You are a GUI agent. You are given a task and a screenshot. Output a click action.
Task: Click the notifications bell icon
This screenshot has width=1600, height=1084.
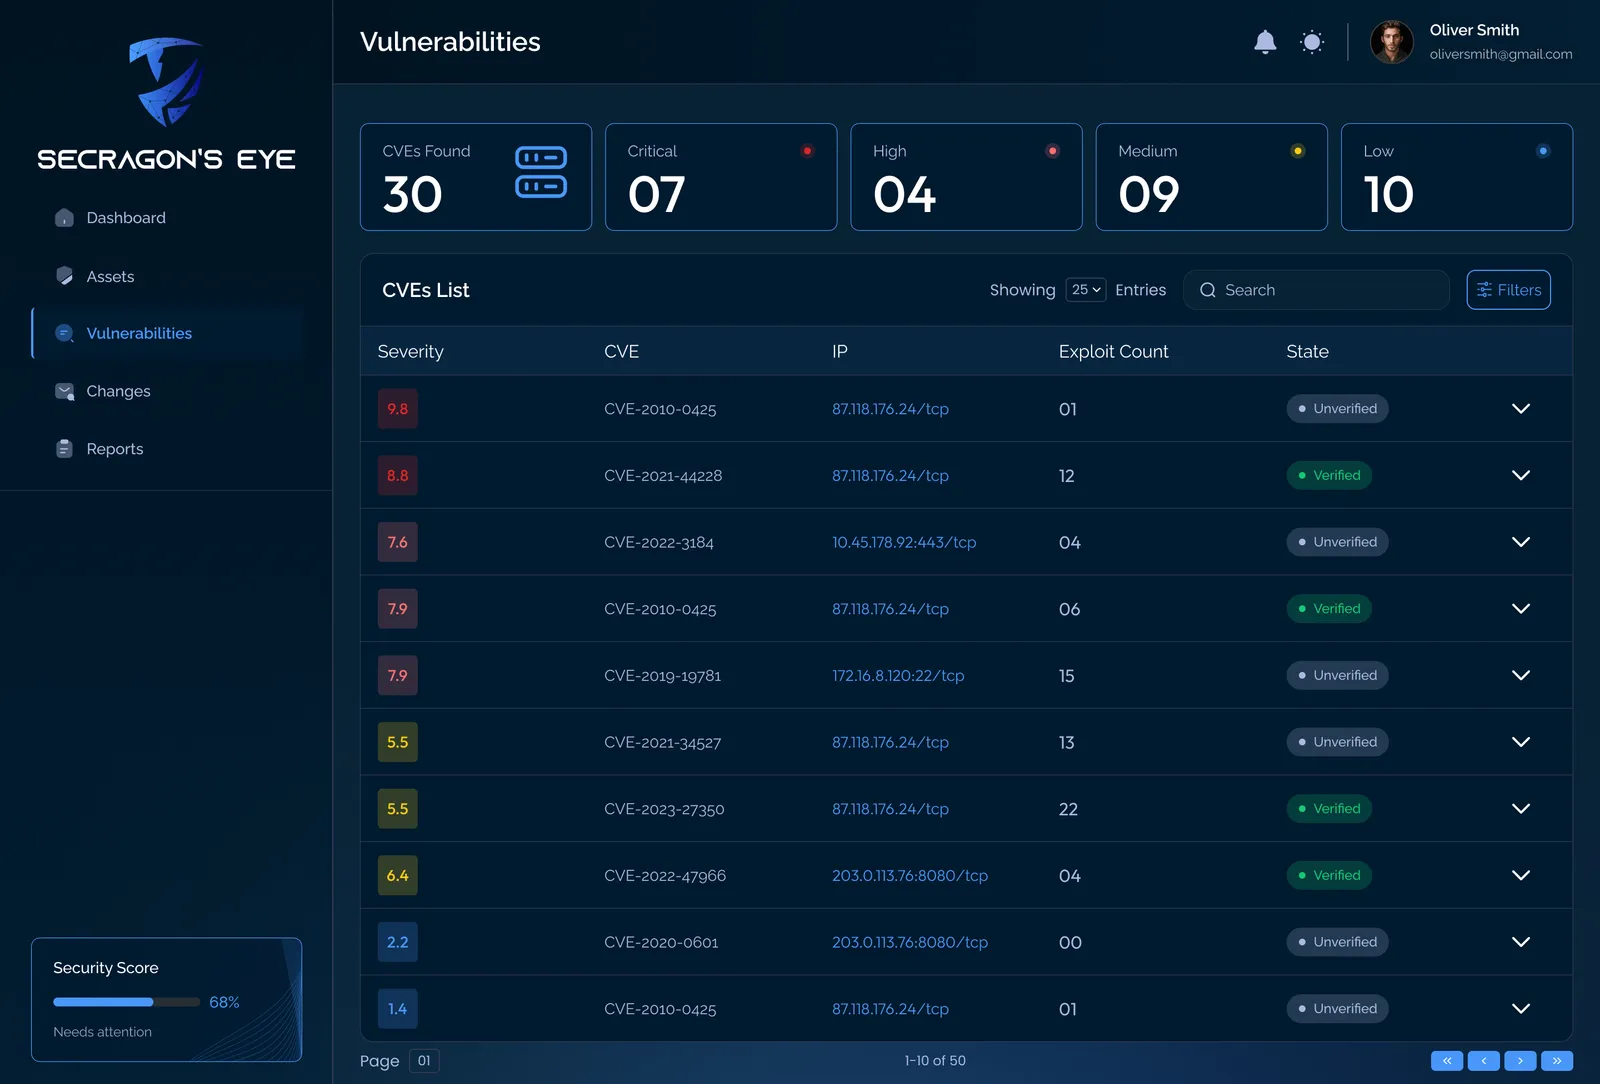[1265, 42]
